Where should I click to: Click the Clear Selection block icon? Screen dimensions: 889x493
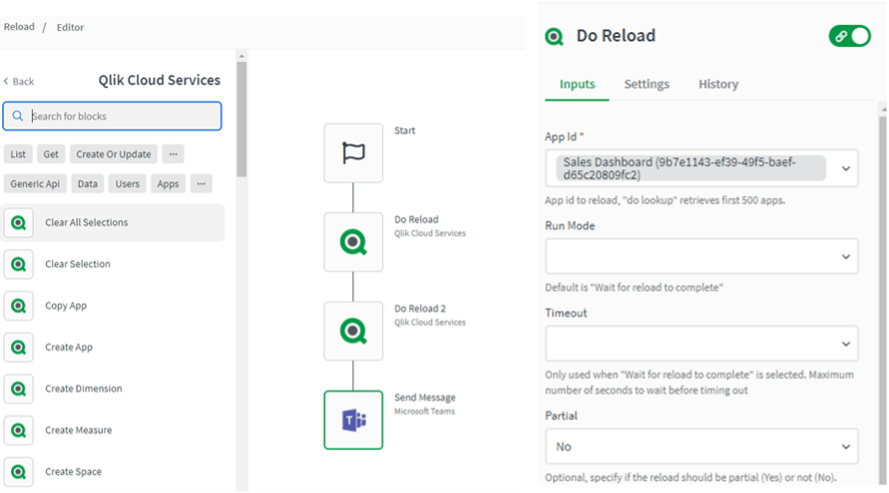[19, 264]
